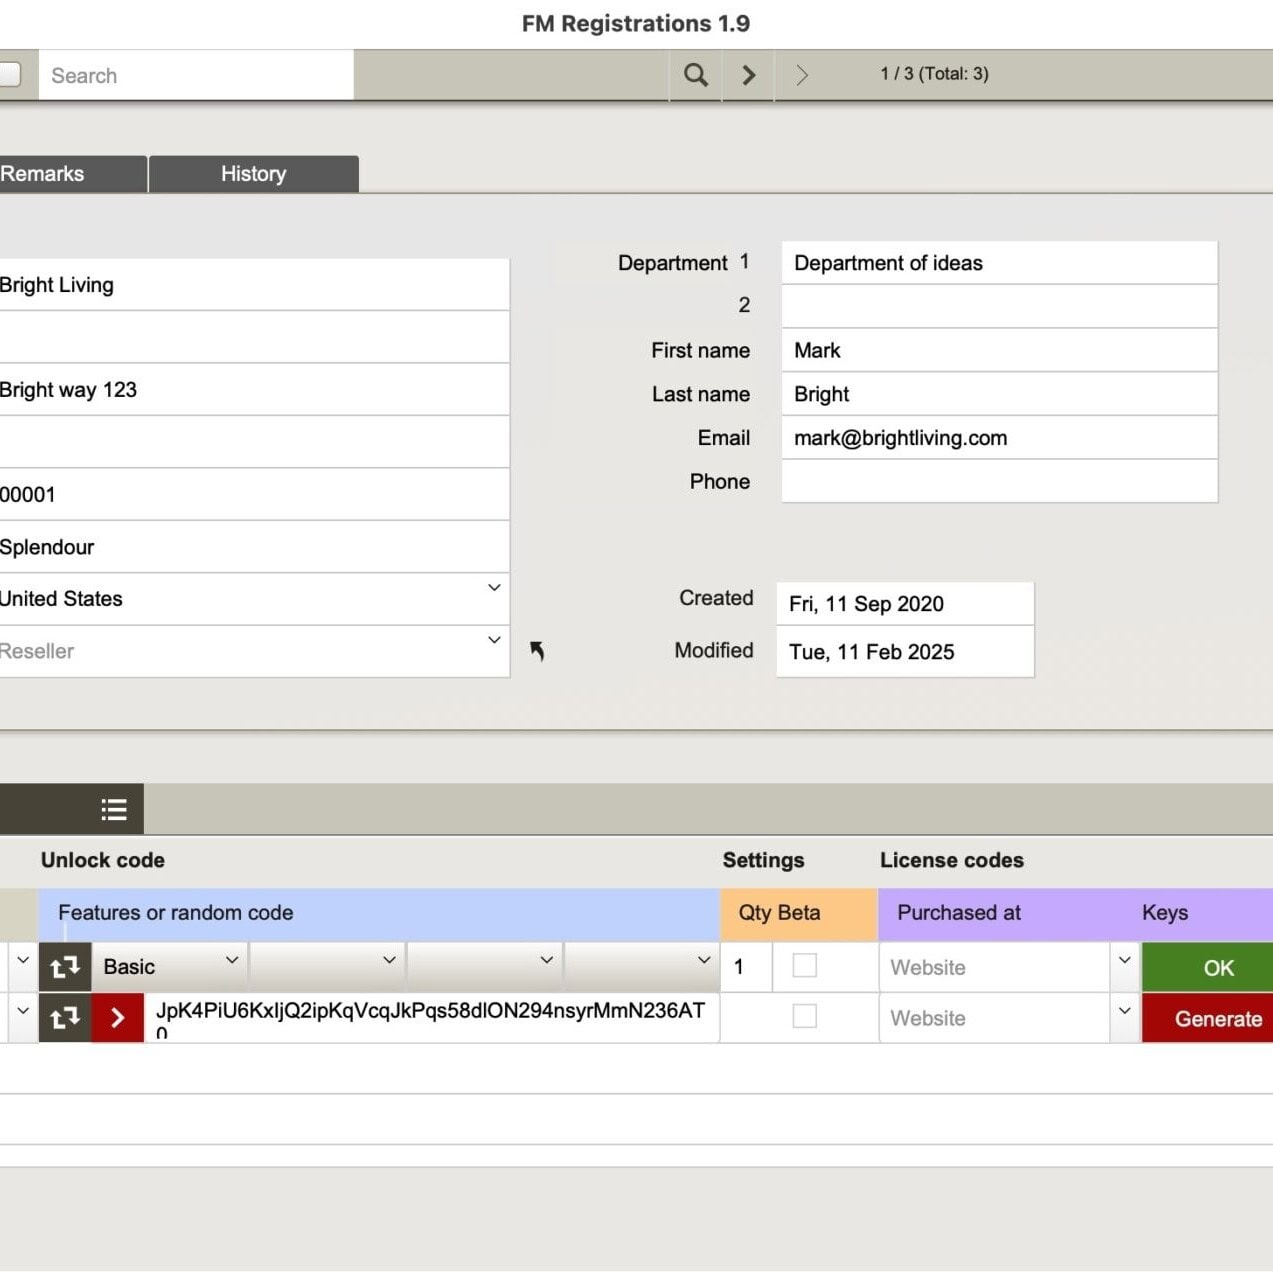The height and width of the screenshot is (1273, 1273).
Task: Click the arrow icon beside Reseller field
Action: 537,651
